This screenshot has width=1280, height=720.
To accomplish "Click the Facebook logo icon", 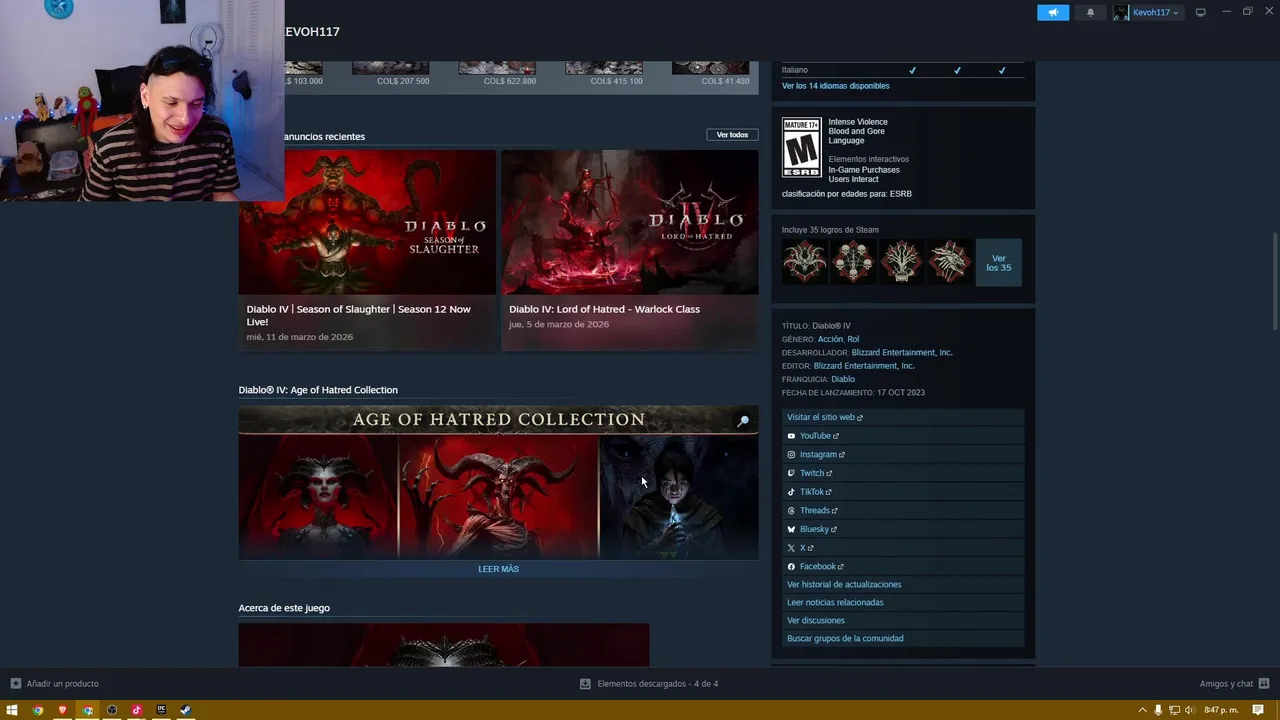I will click(791, 567).
